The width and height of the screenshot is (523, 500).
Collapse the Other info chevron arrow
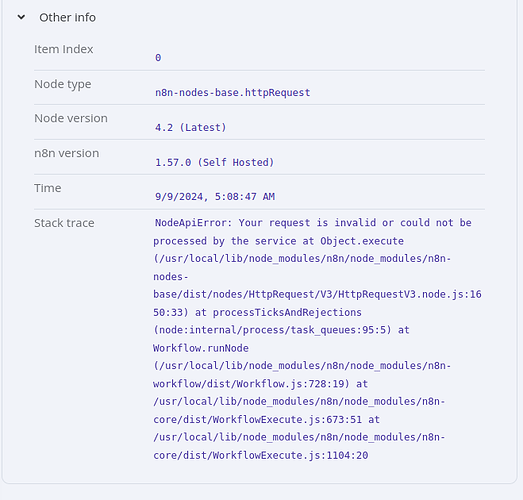[21, 17]
